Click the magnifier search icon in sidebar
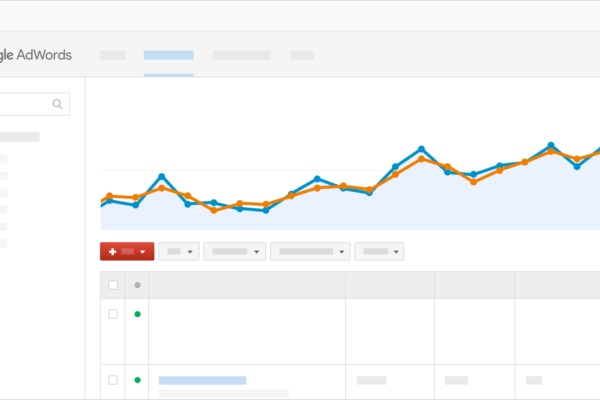Image resolution: width=600 pixels, height=400 pixels. [x=57, y=104]
